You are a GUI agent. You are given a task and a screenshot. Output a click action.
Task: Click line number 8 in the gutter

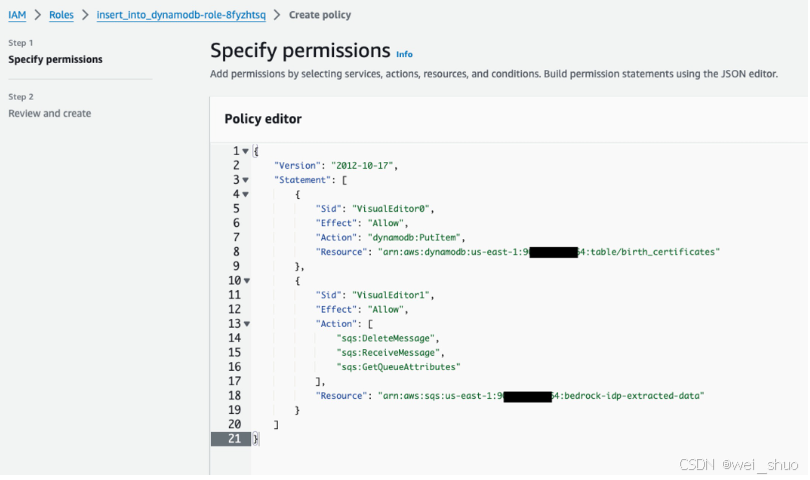236,252
